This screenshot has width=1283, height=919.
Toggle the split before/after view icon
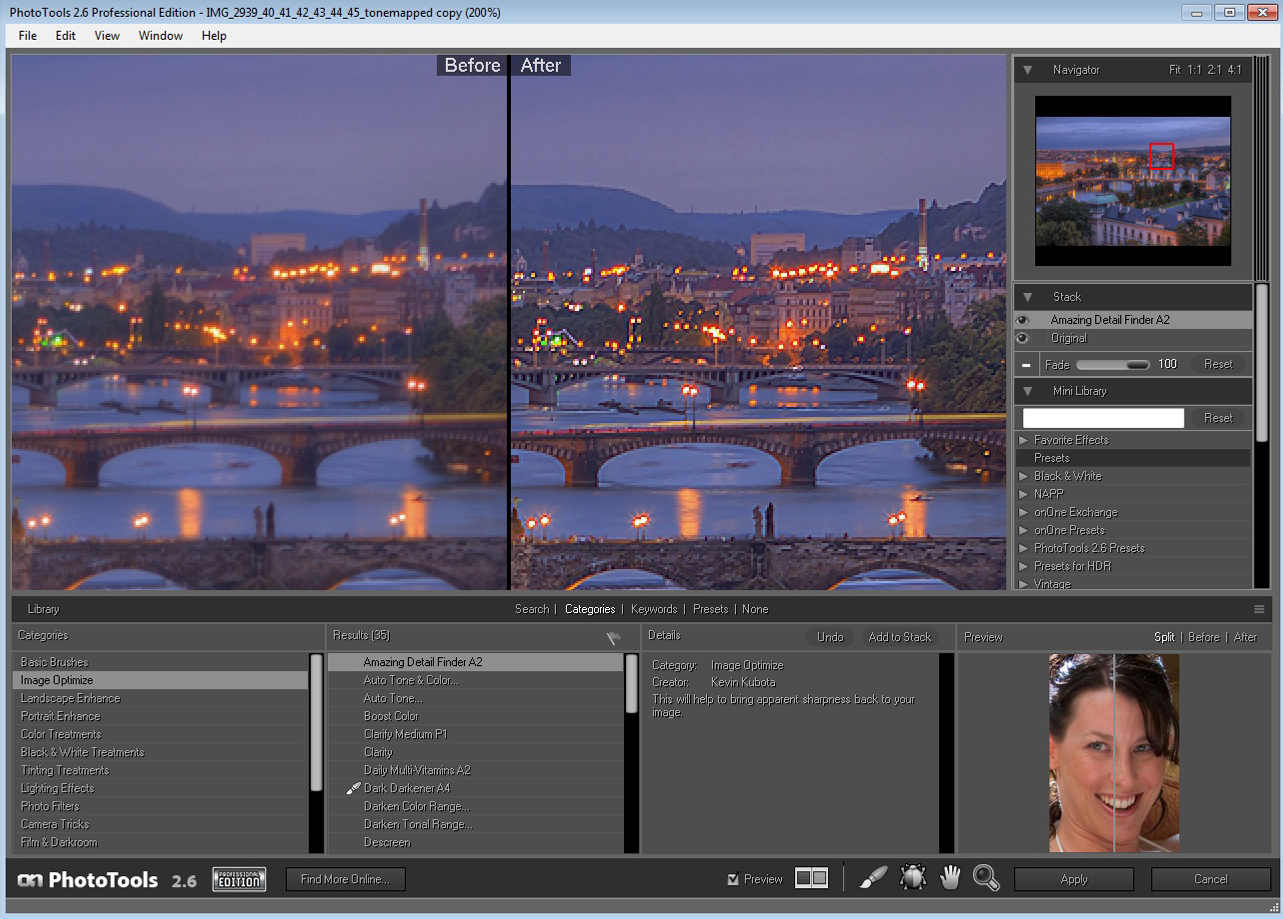(811, 878)
